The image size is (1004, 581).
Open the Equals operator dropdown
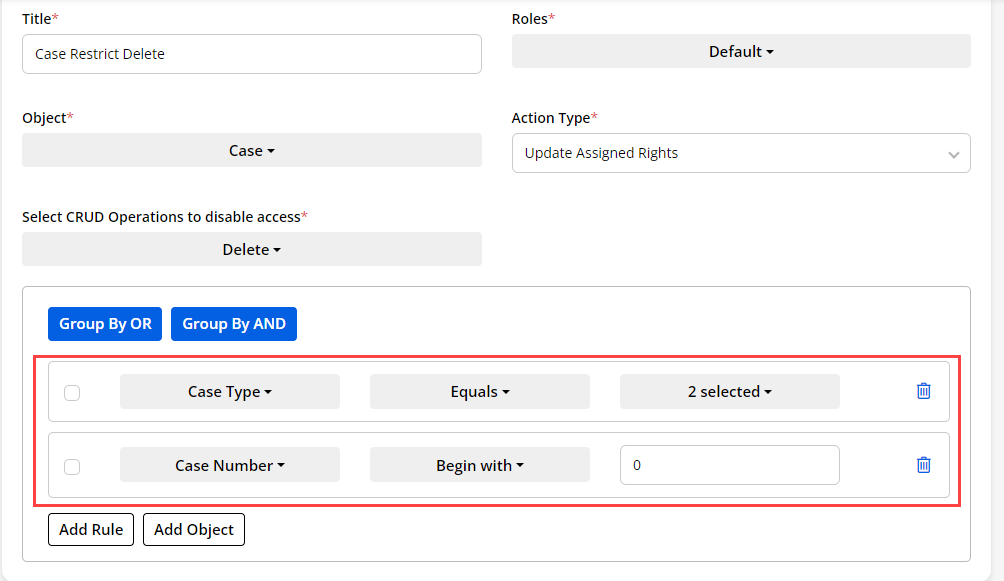(x=480, y=392)
